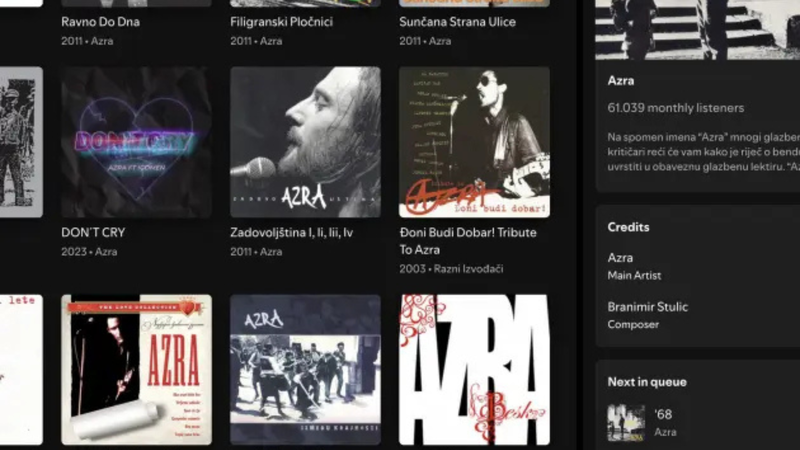Open the Azra biography text starting 'Na spomen imena'
Screen dimensions: 800x450
[x=704, y=152]
